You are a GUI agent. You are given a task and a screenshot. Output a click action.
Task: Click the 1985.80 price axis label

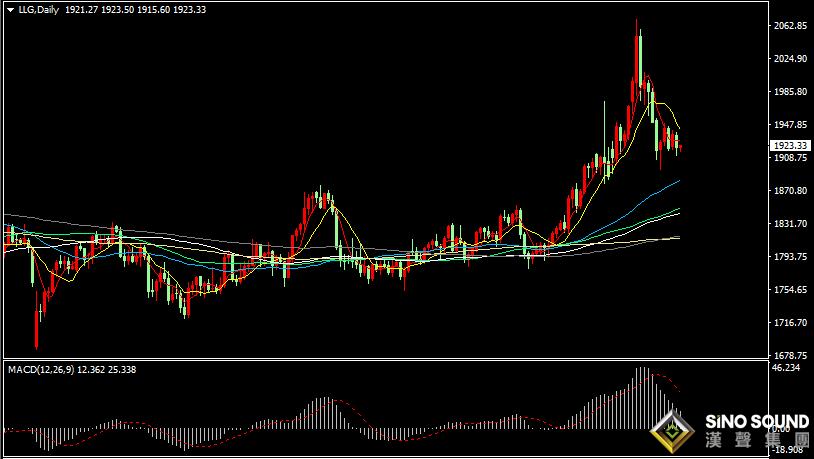[790, 92]
